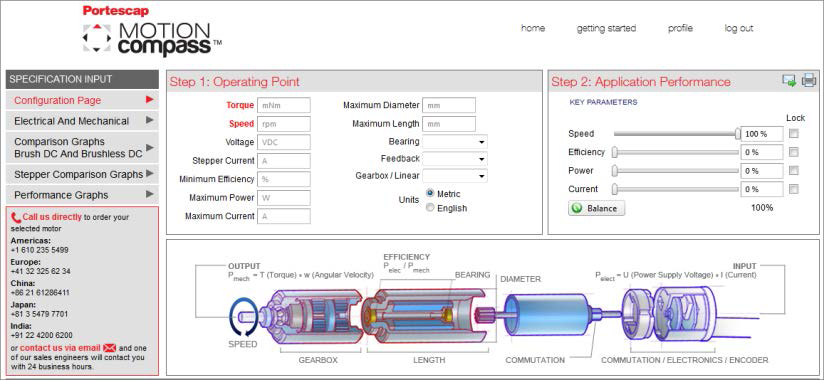824x380 pixels.
Task: Open the Feedback dropdown
Action: click(455, 159)
